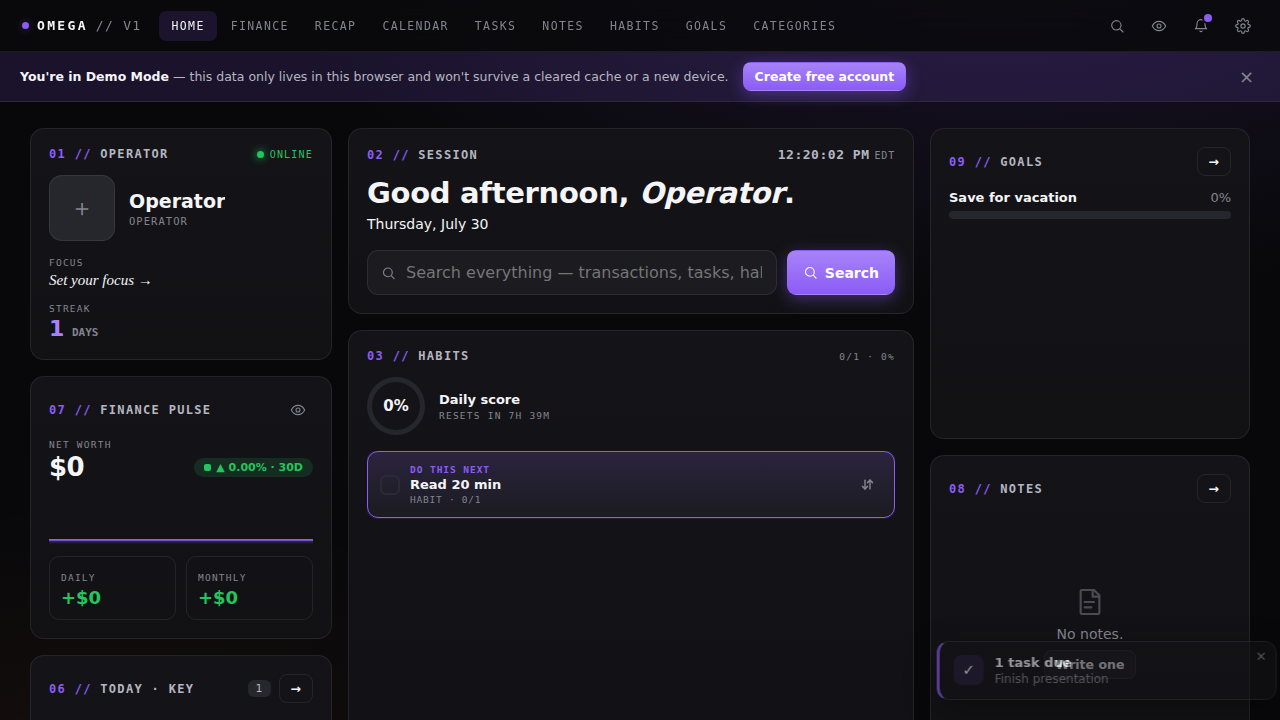
Task: Focus the Search everything input field
Action: 572,273
